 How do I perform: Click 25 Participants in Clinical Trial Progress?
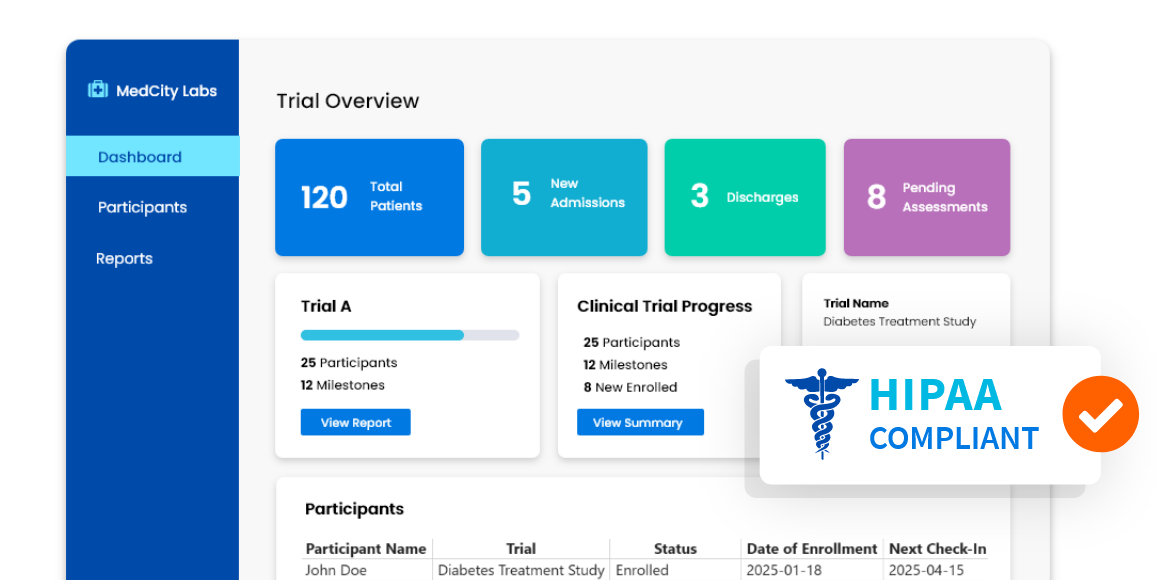coord(632,343)
